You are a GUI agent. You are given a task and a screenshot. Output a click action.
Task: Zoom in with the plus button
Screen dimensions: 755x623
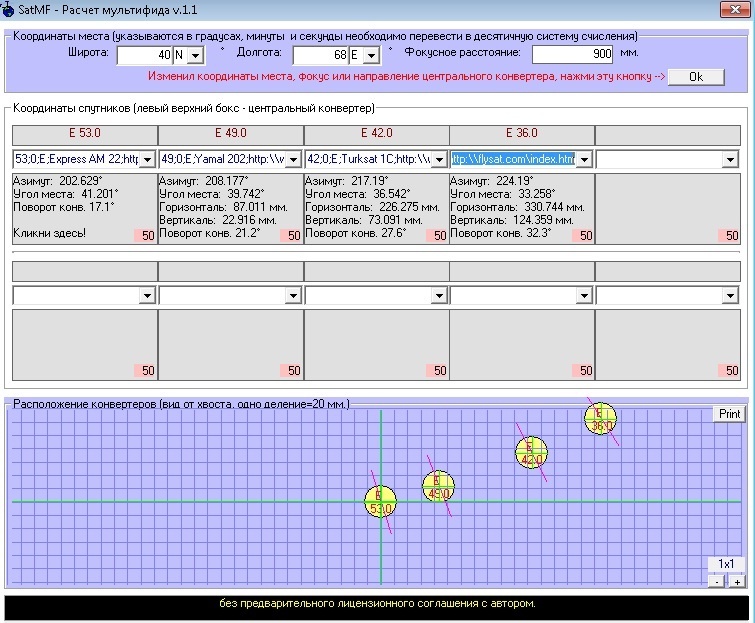pos(736,581)
